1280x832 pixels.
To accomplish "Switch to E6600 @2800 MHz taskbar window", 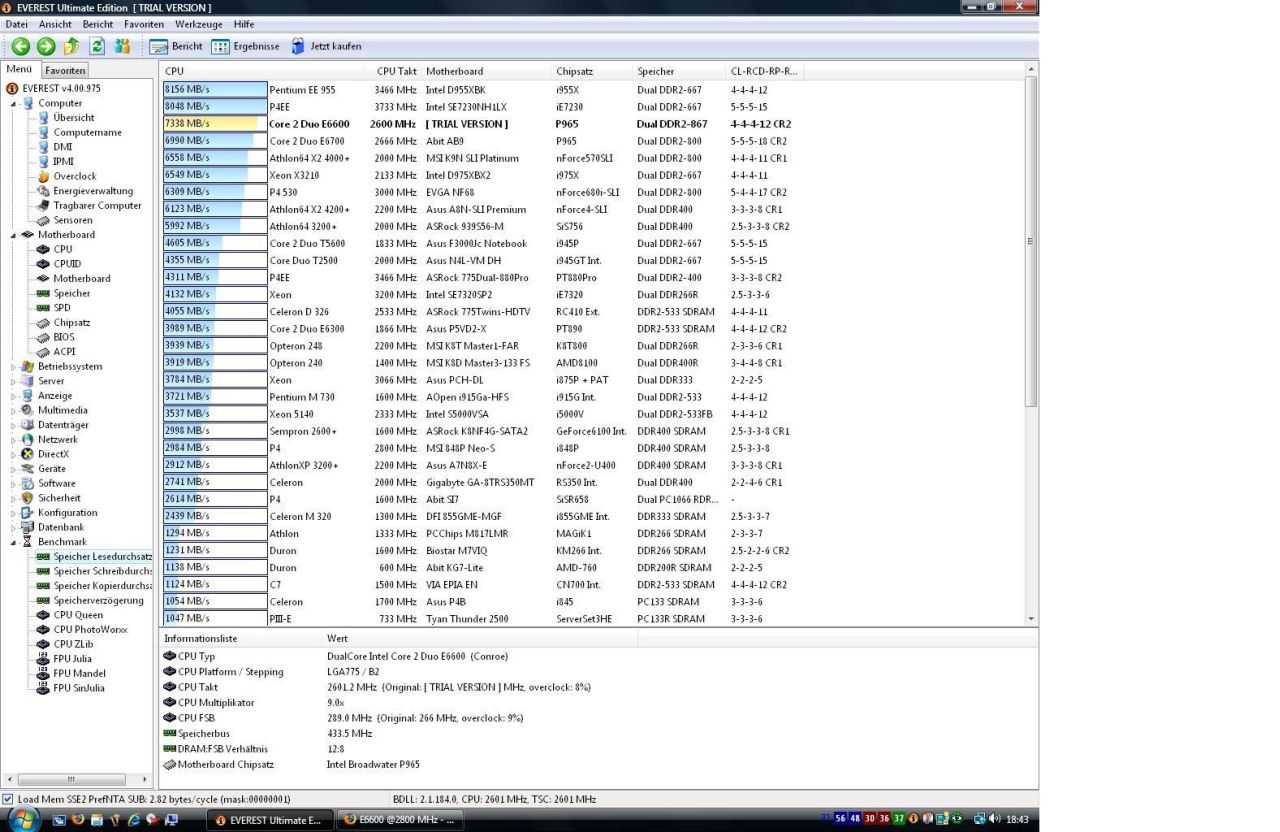I will pos(398,821).
